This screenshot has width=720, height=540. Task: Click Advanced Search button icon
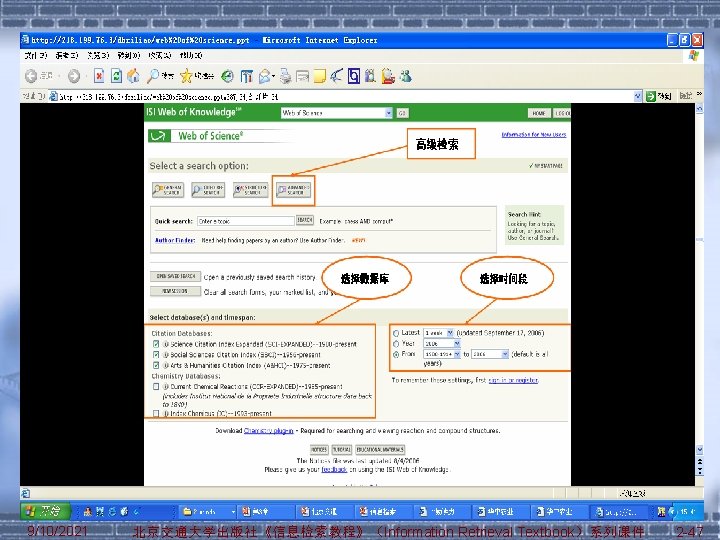[x=293, y=190]
